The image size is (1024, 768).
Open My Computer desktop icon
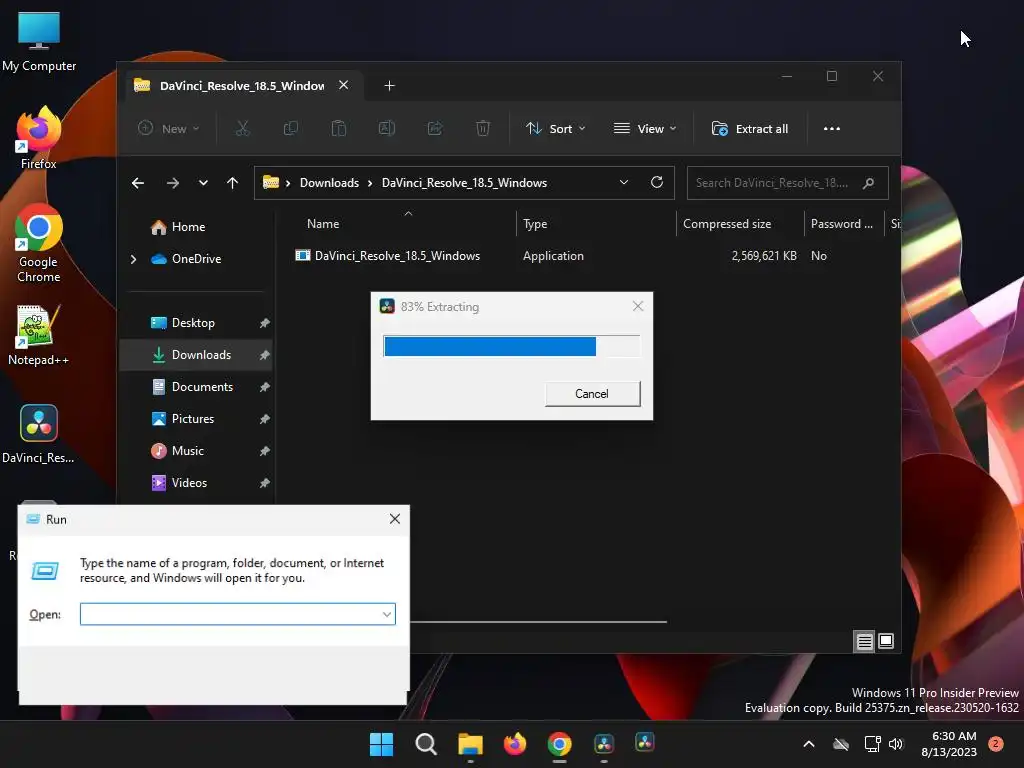coord(39,41)
